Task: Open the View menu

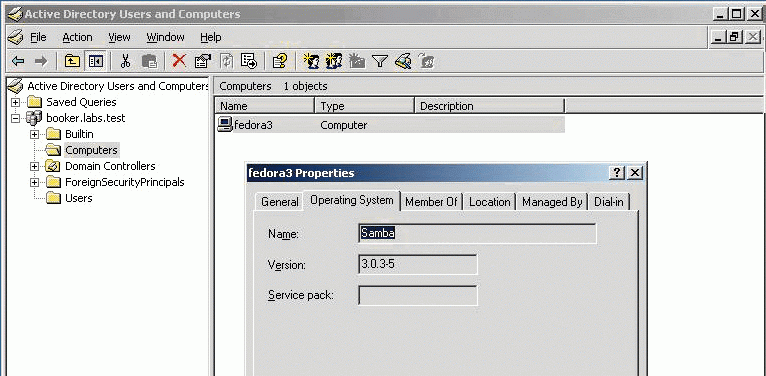Action: pyautogui.click(x=119, y=37)
